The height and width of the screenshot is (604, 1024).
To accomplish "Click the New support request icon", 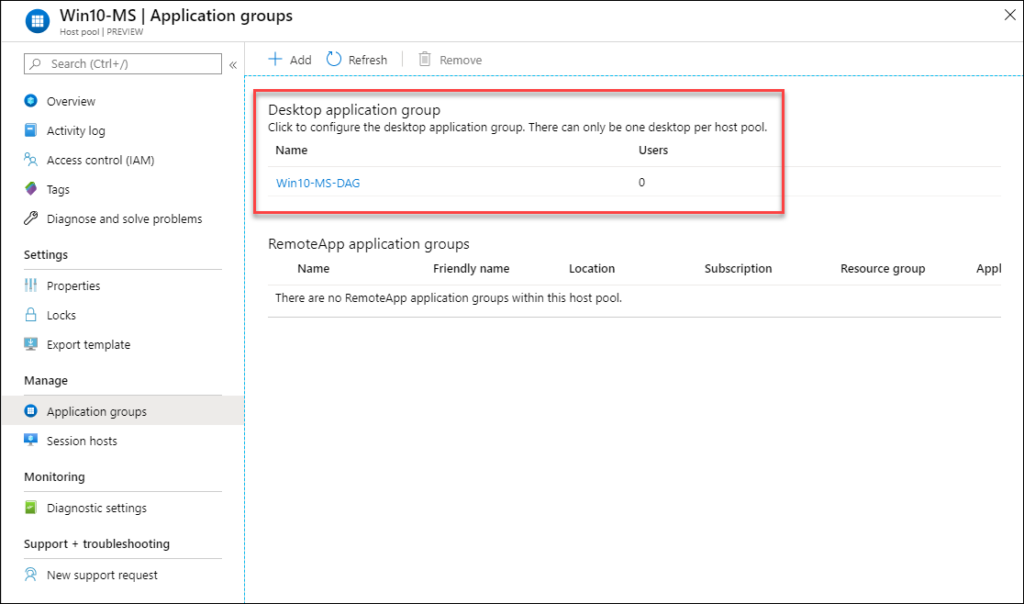I will click(x=31, y=575).
